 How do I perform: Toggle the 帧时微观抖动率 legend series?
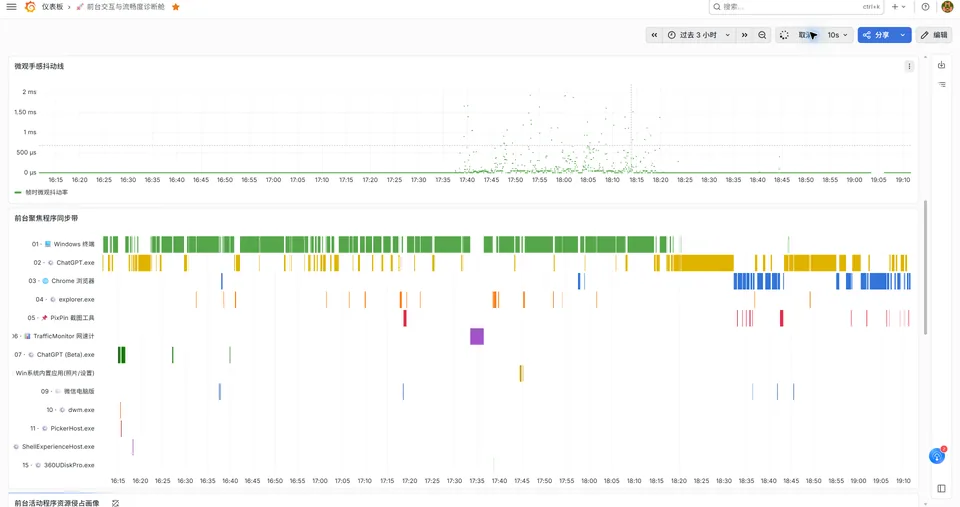point(47,192)
